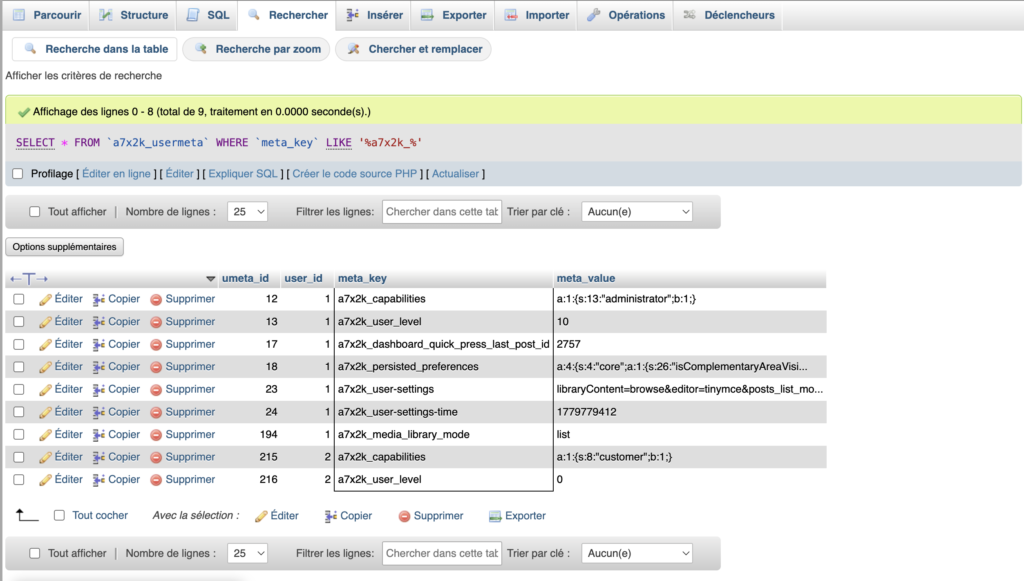Image resolution: width=1024 pixels, height=581 pixels.
Task: Open the column options triangle left of umeta_id
Action: point(210,279)
